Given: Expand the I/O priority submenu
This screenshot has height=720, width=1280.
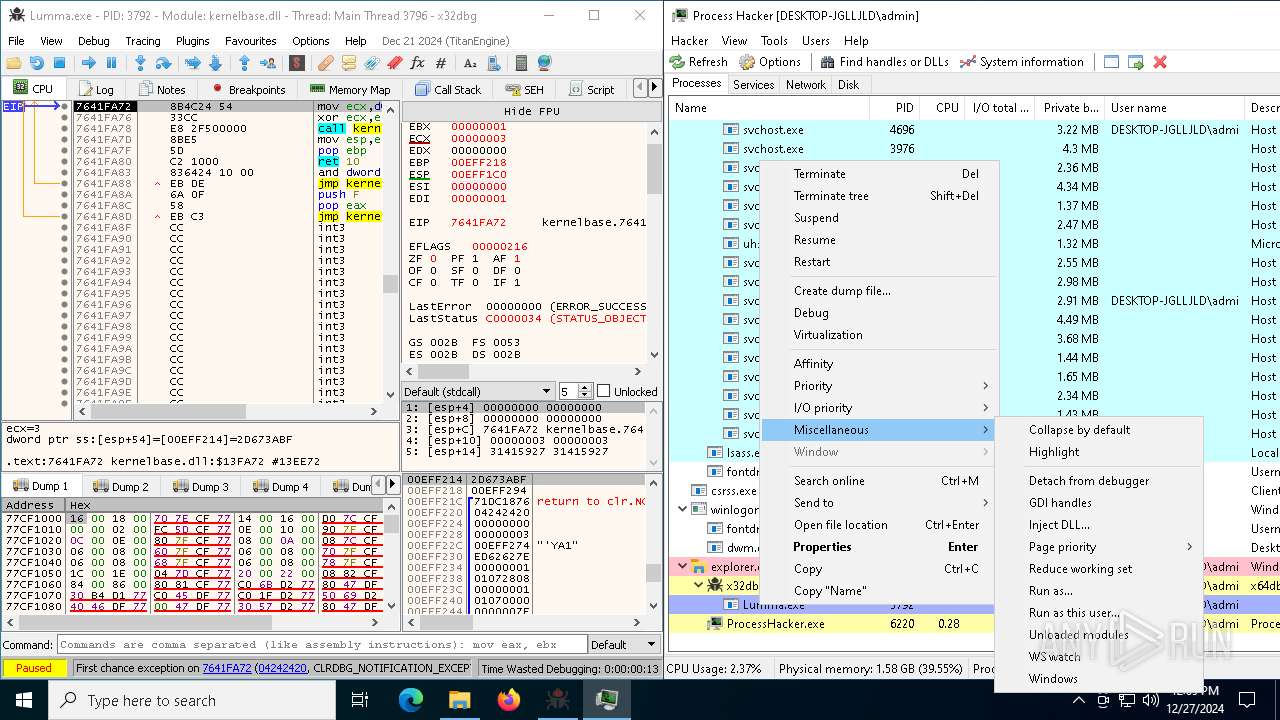Looking at the screenshot, I should click(878, 408).
